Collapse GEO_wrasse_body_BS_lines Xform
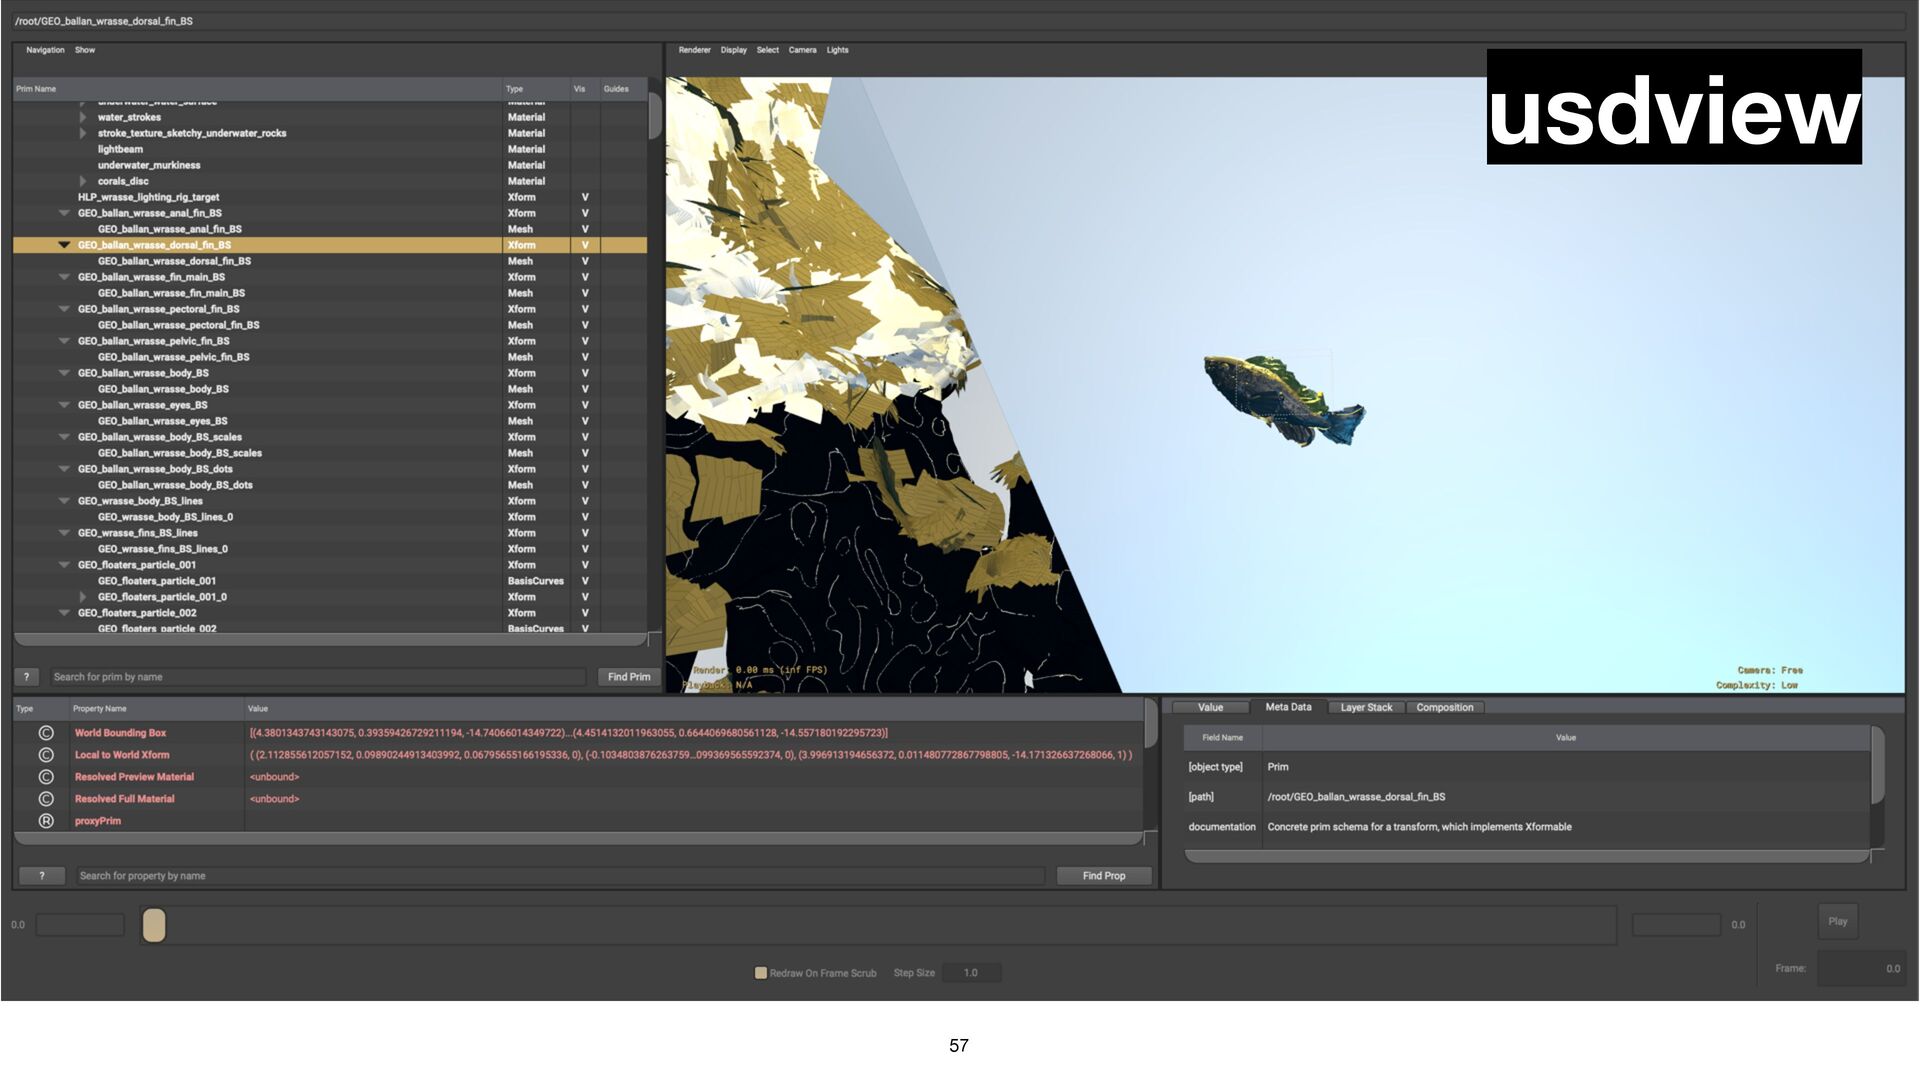Image resolution: width=1920 pixels, height=1080 pixels. coord(64,501)
